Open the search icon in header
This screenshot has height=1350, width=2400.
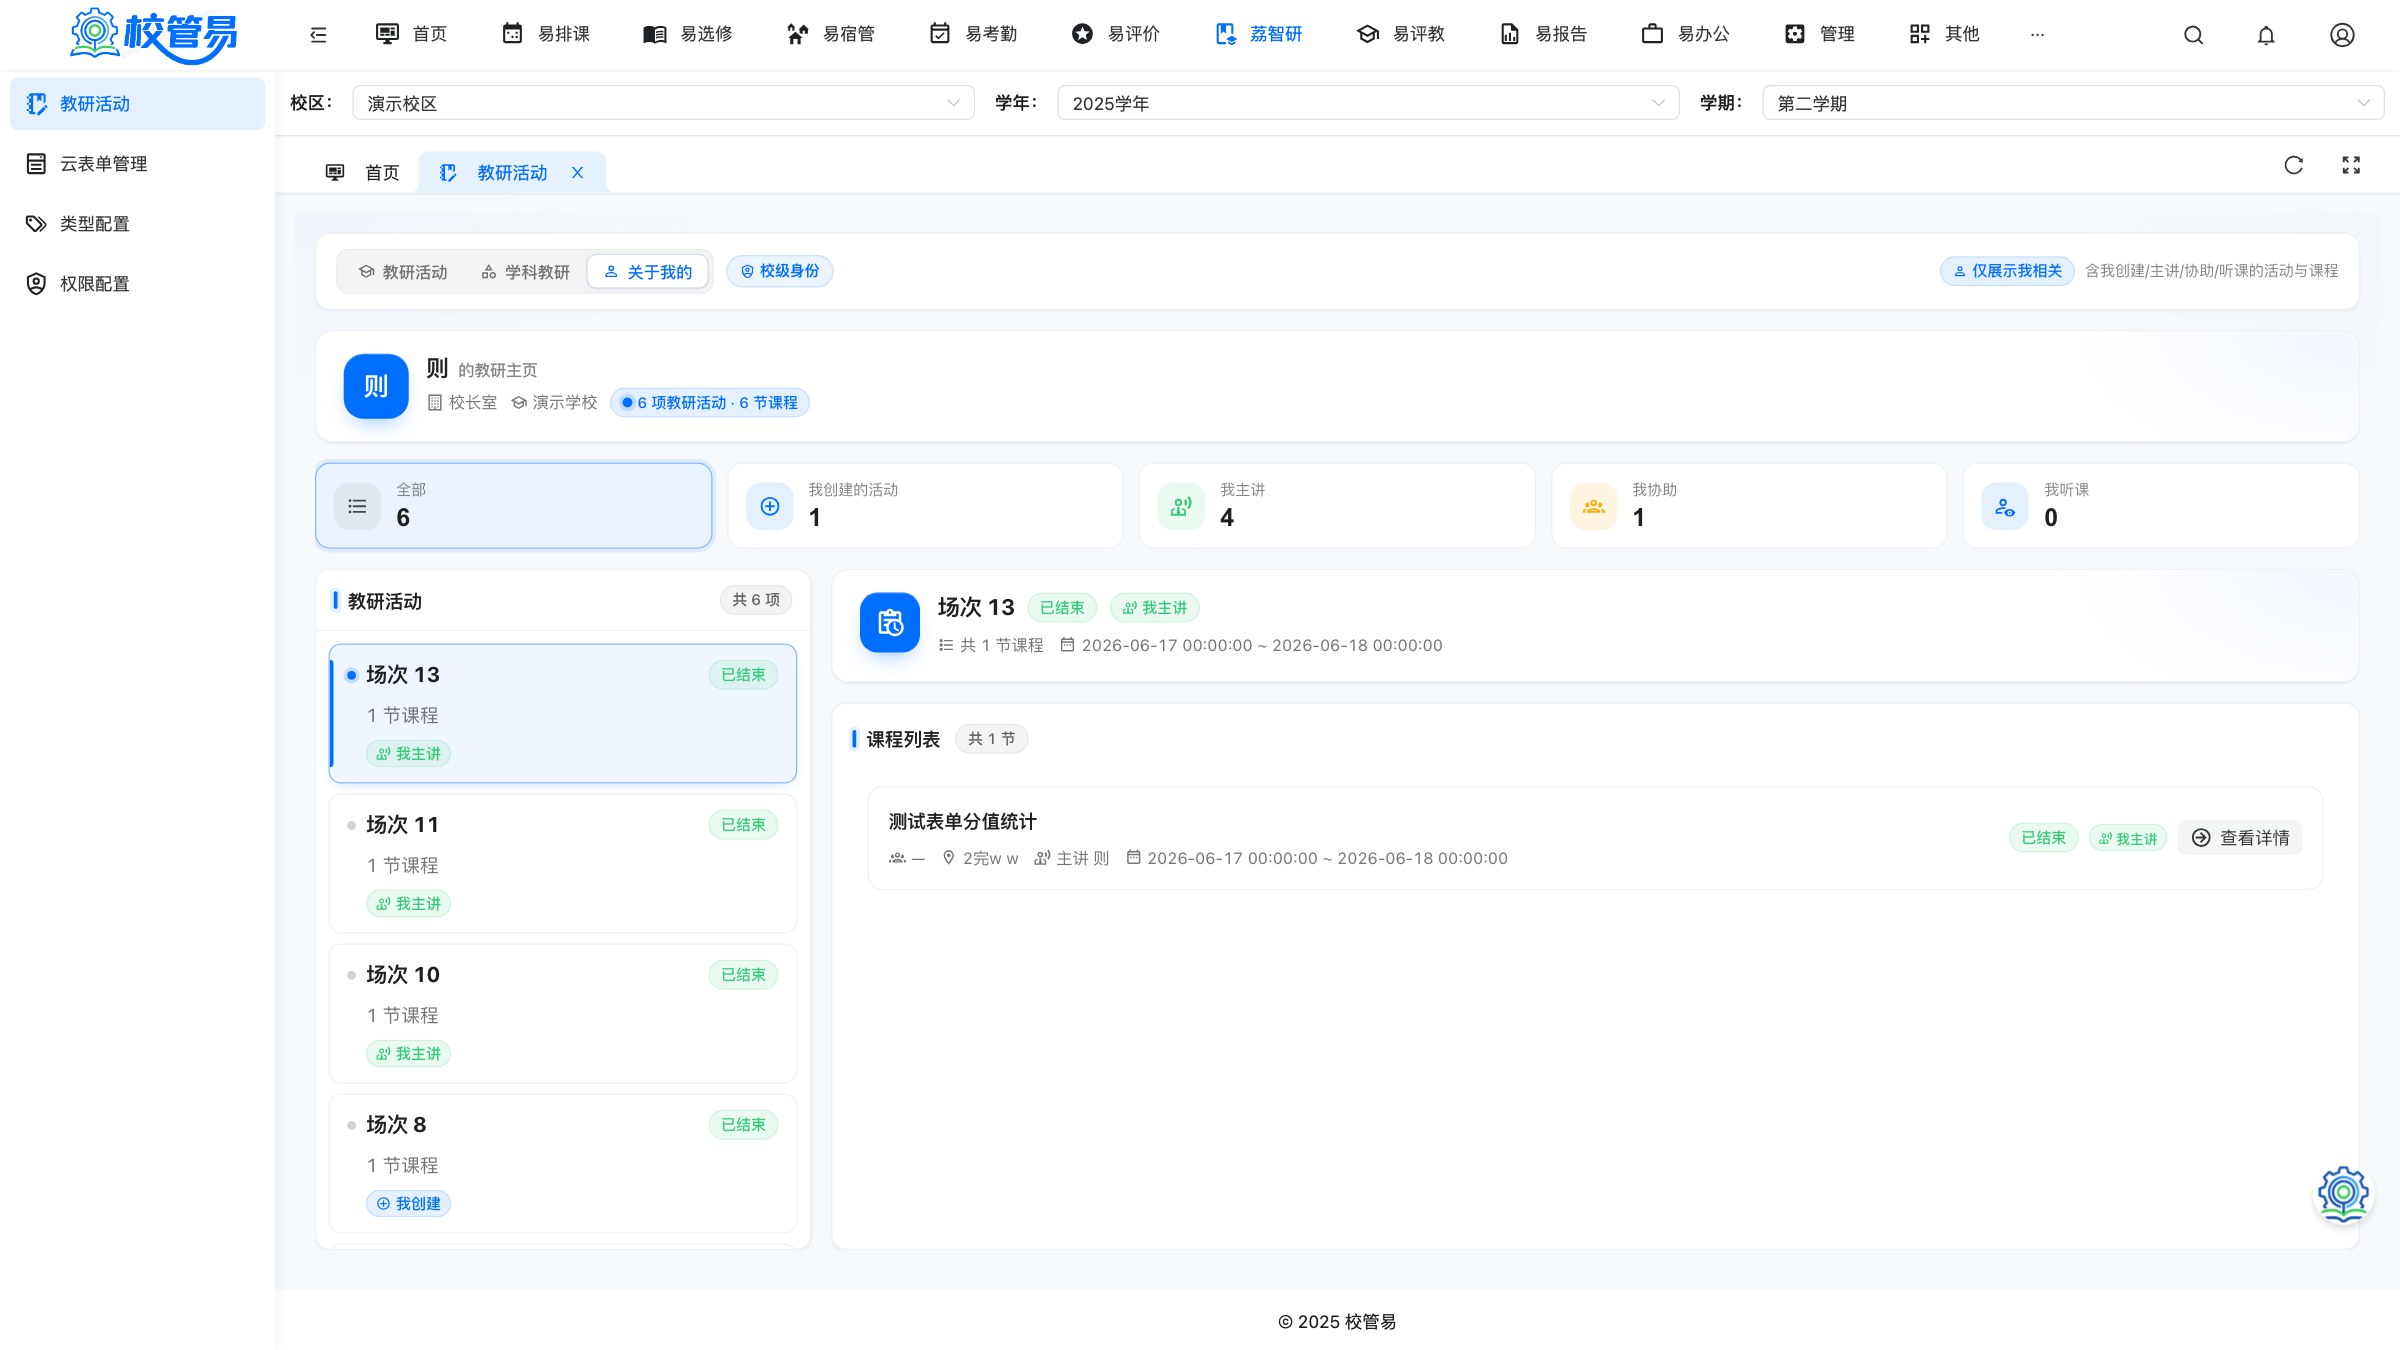[x=2193, y=35]
